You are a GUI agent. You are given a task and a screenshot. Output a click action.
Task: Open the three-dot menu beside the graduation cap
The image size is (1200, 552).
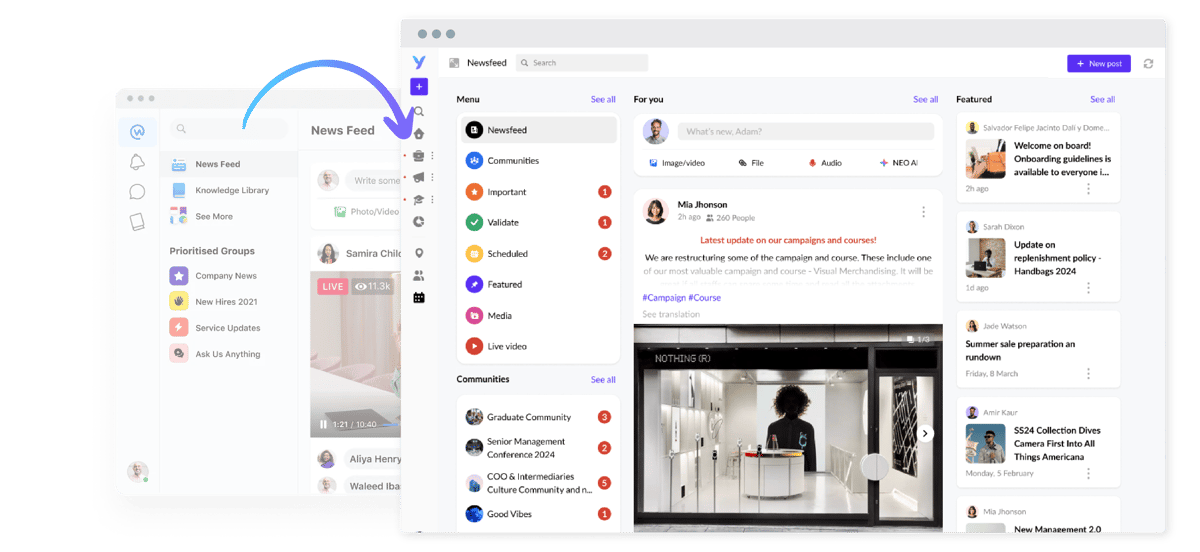pos(432,200)
